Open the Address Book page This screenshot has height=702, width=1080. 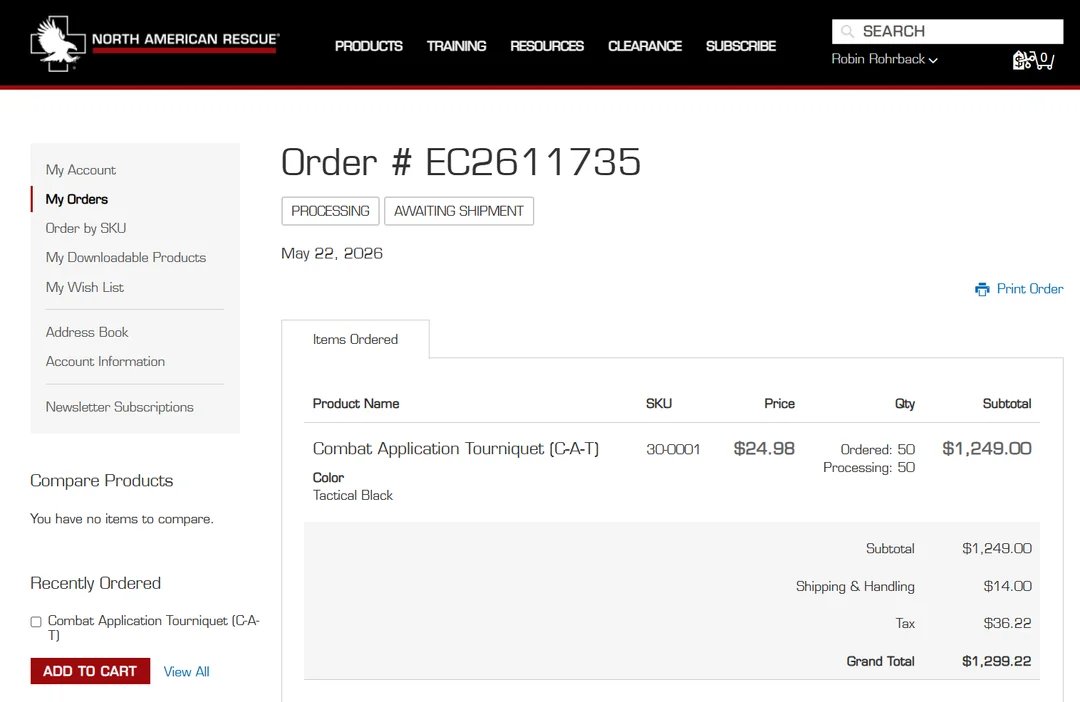pos(87,332)
